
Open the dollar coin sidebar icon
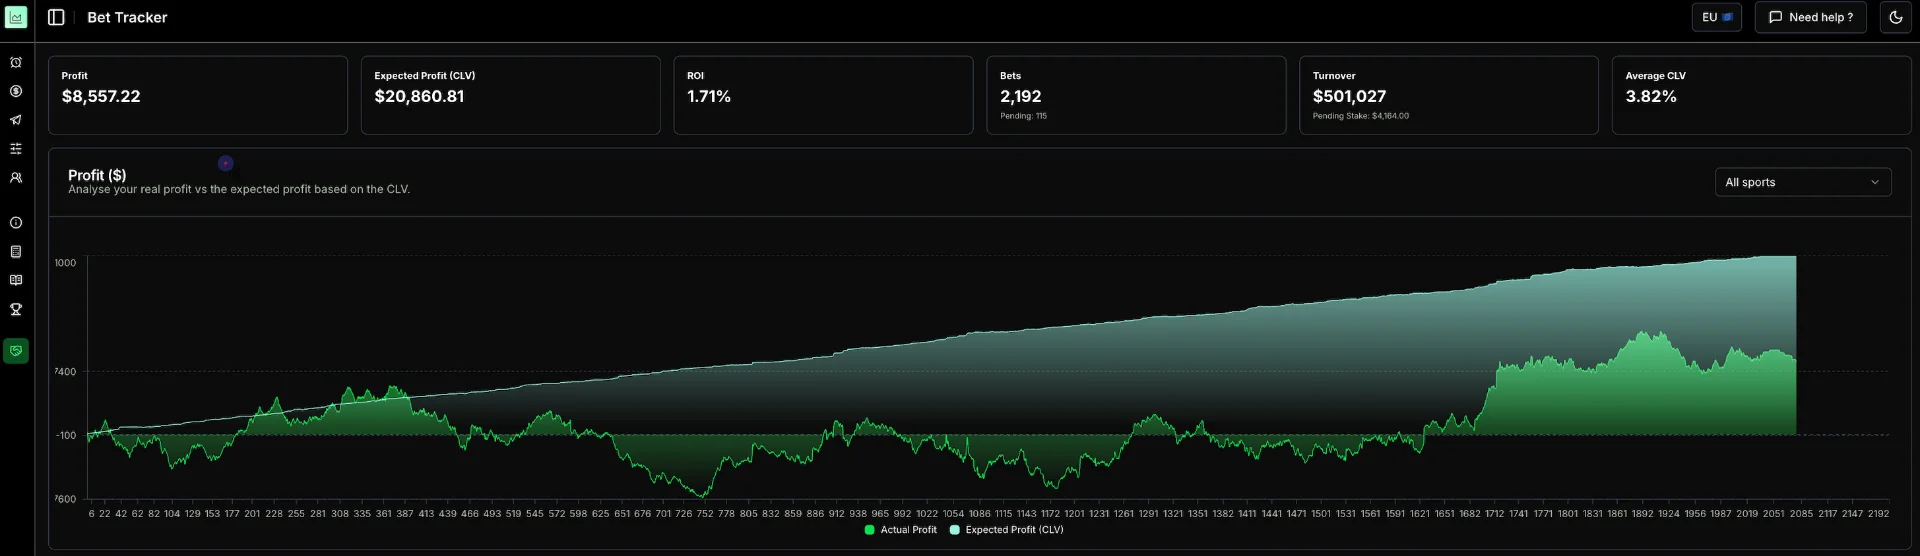coord(16,91)
